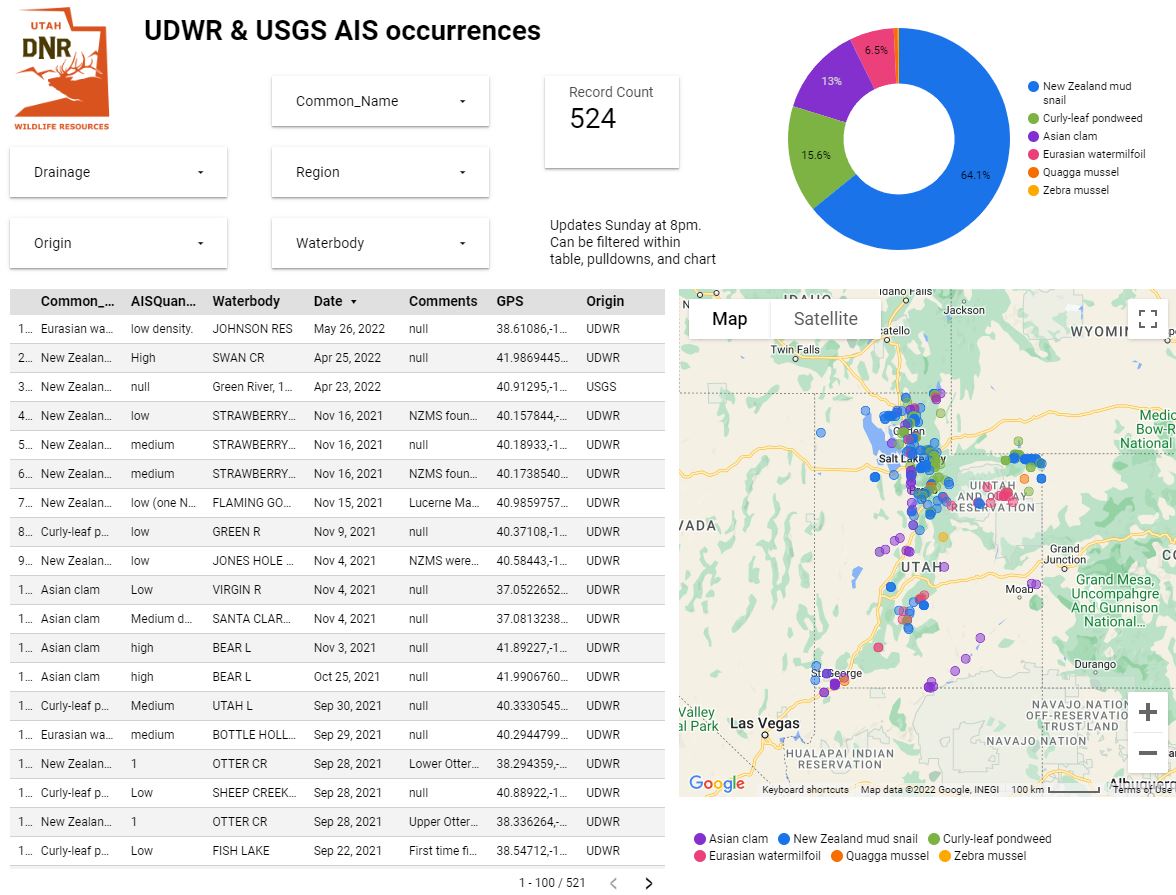Zoom in on the map
This screenshot has height=895, width=1176.
click(1147, 712)
